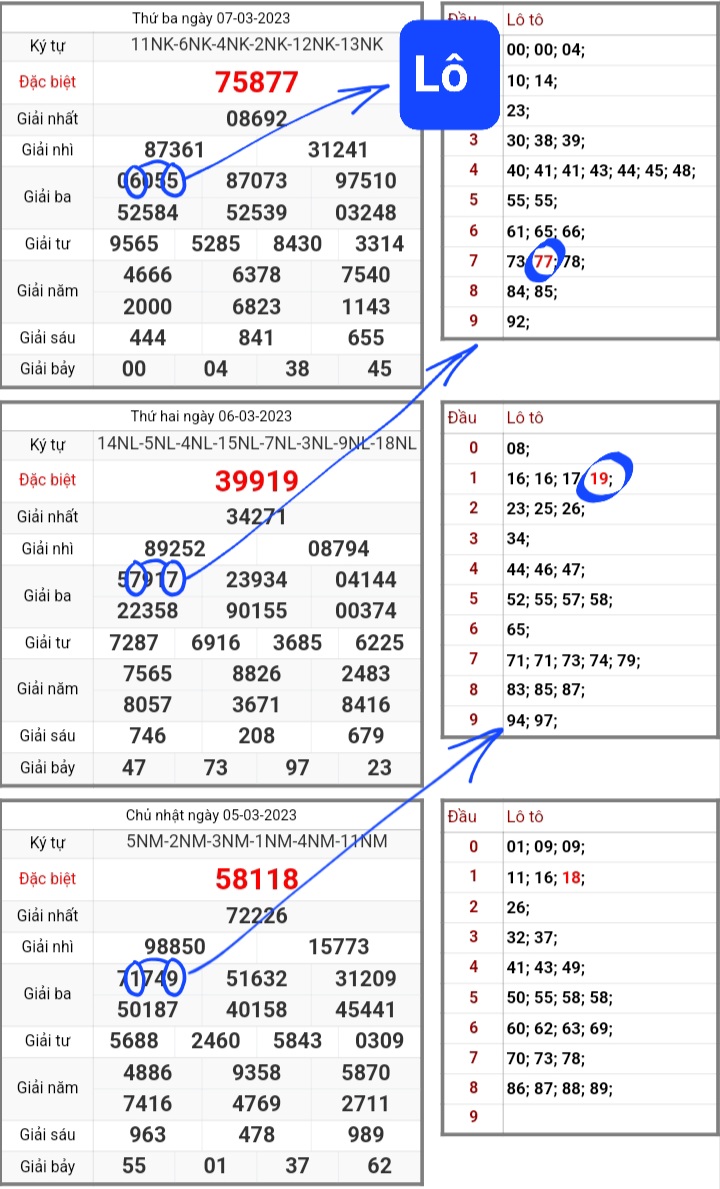
Task: Click third prize number 45441
Action: tap(366, 1009)
